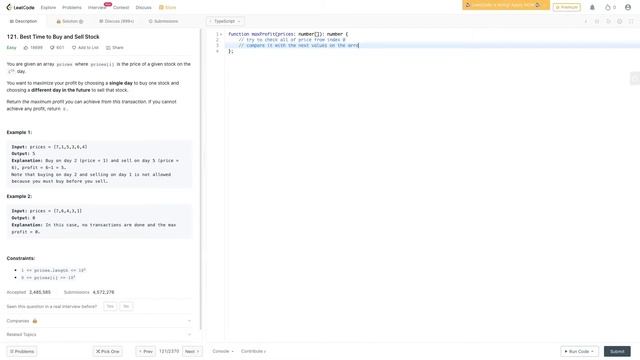
Task: Open the Contribute link
Action: 253,351
